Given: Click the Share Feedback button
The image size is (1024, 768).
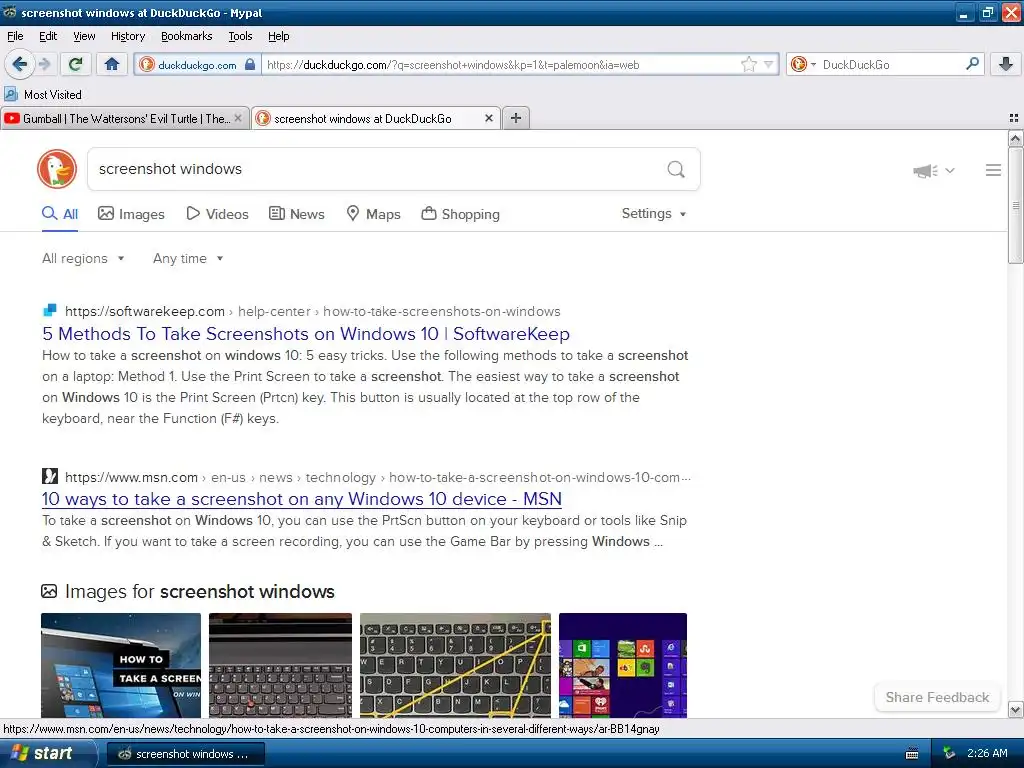Looking at the screenshot, I should (937, 697).
